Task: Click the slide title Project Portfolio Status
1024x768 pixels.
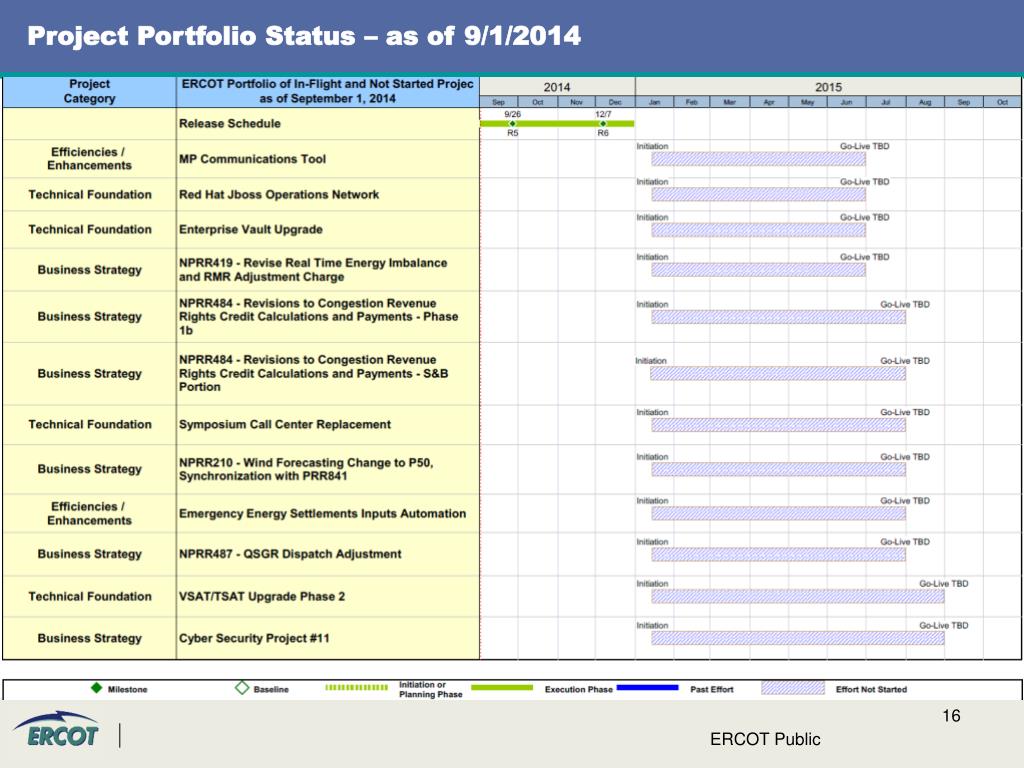Action: (x=304, y=36)
